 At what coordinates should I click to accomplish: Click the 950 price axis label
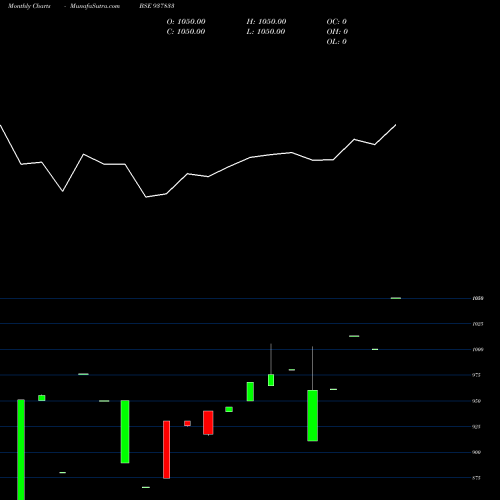477,401
